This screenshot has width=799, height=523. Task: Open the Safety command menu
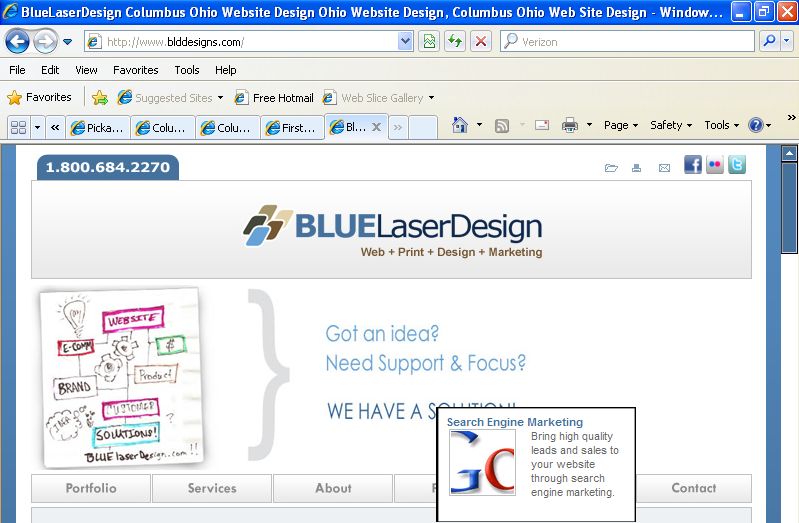coord(671,125)
